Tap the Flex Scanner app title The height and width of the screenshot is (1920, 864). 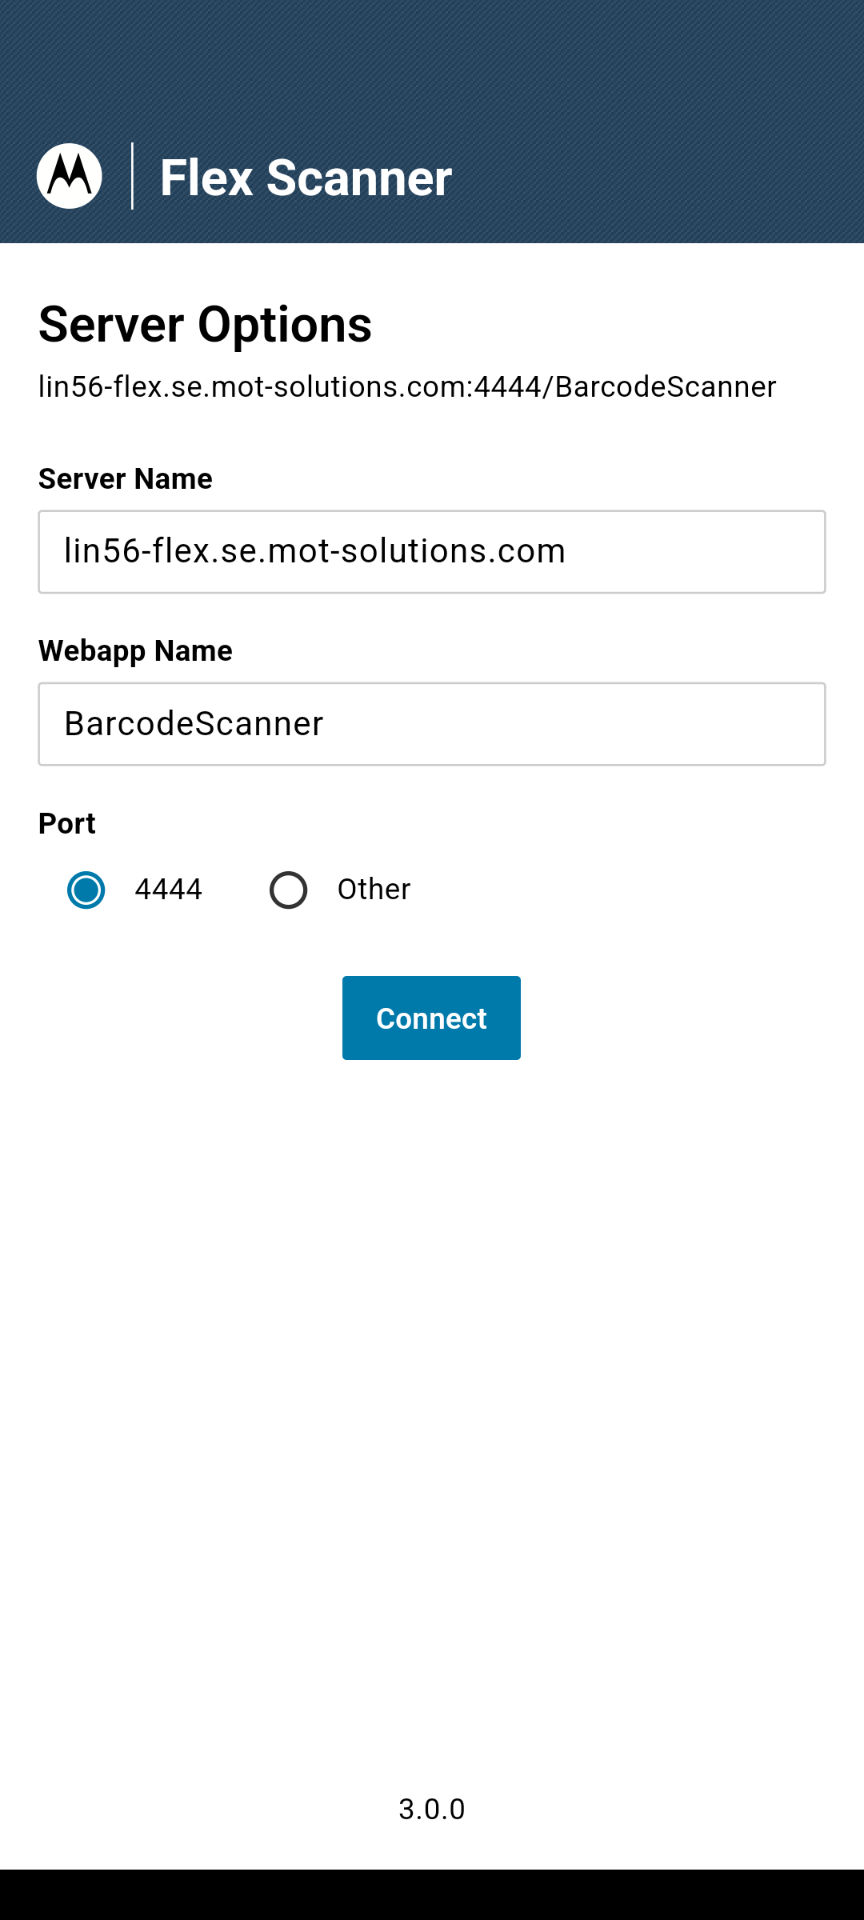click(x=304, y=177)
